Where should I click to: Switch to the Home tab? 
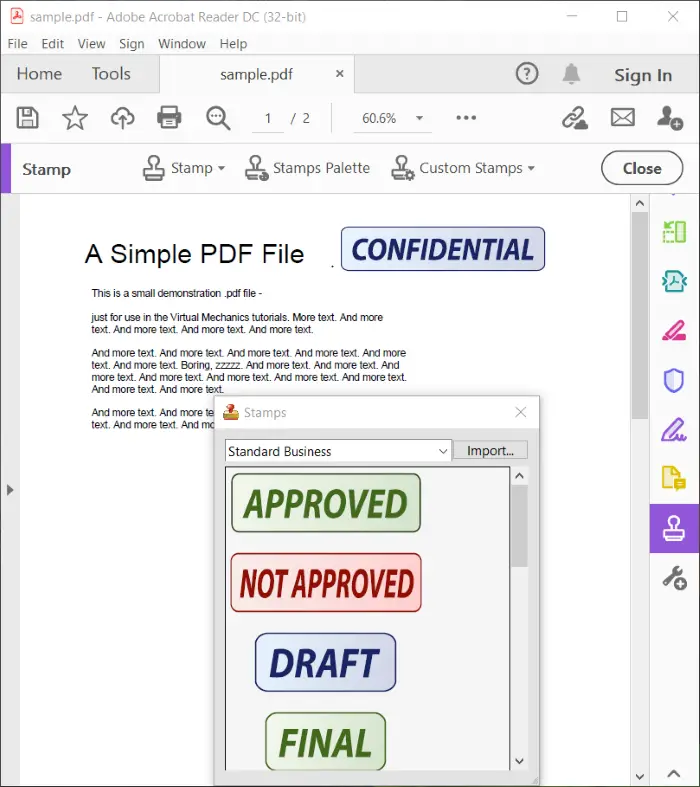[x=39, y=74]
